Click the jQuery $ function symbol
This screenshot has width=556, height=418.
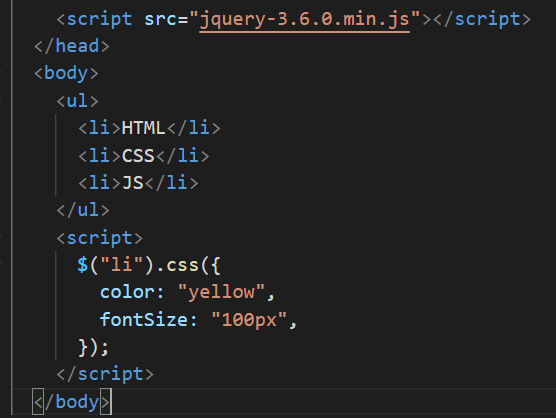pos(83,265)
